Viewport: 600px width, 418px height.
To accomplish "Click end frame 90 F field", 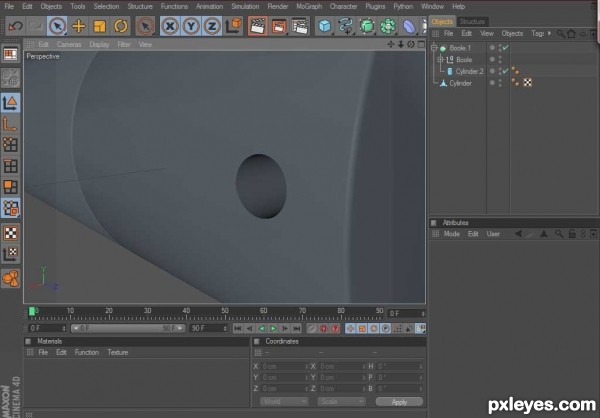I will coord(209,328).
